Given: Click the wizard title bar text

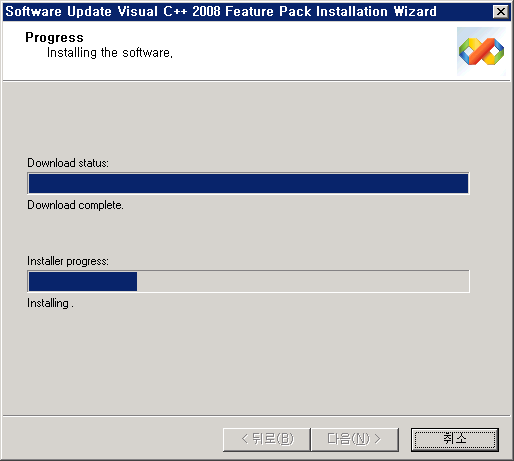Looking at the screenshot, I should coord(221,12).
